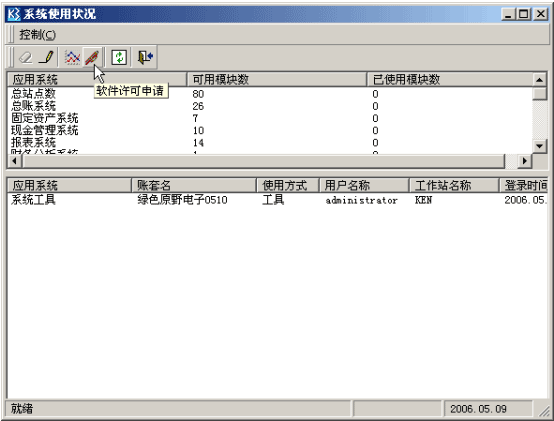
Task: Click the 可用模块数 column header
Action: pos(277,79)
